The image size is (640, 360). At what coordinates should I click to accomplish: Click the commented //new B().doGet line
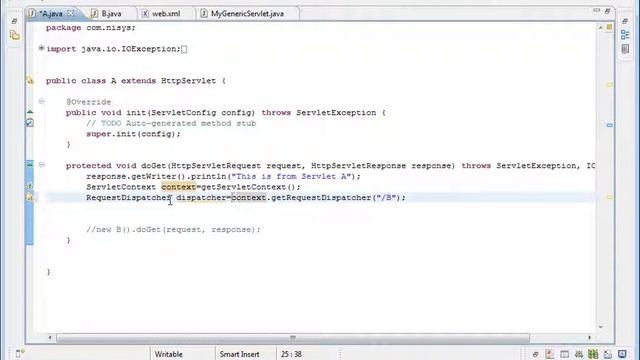click(173, 229)
